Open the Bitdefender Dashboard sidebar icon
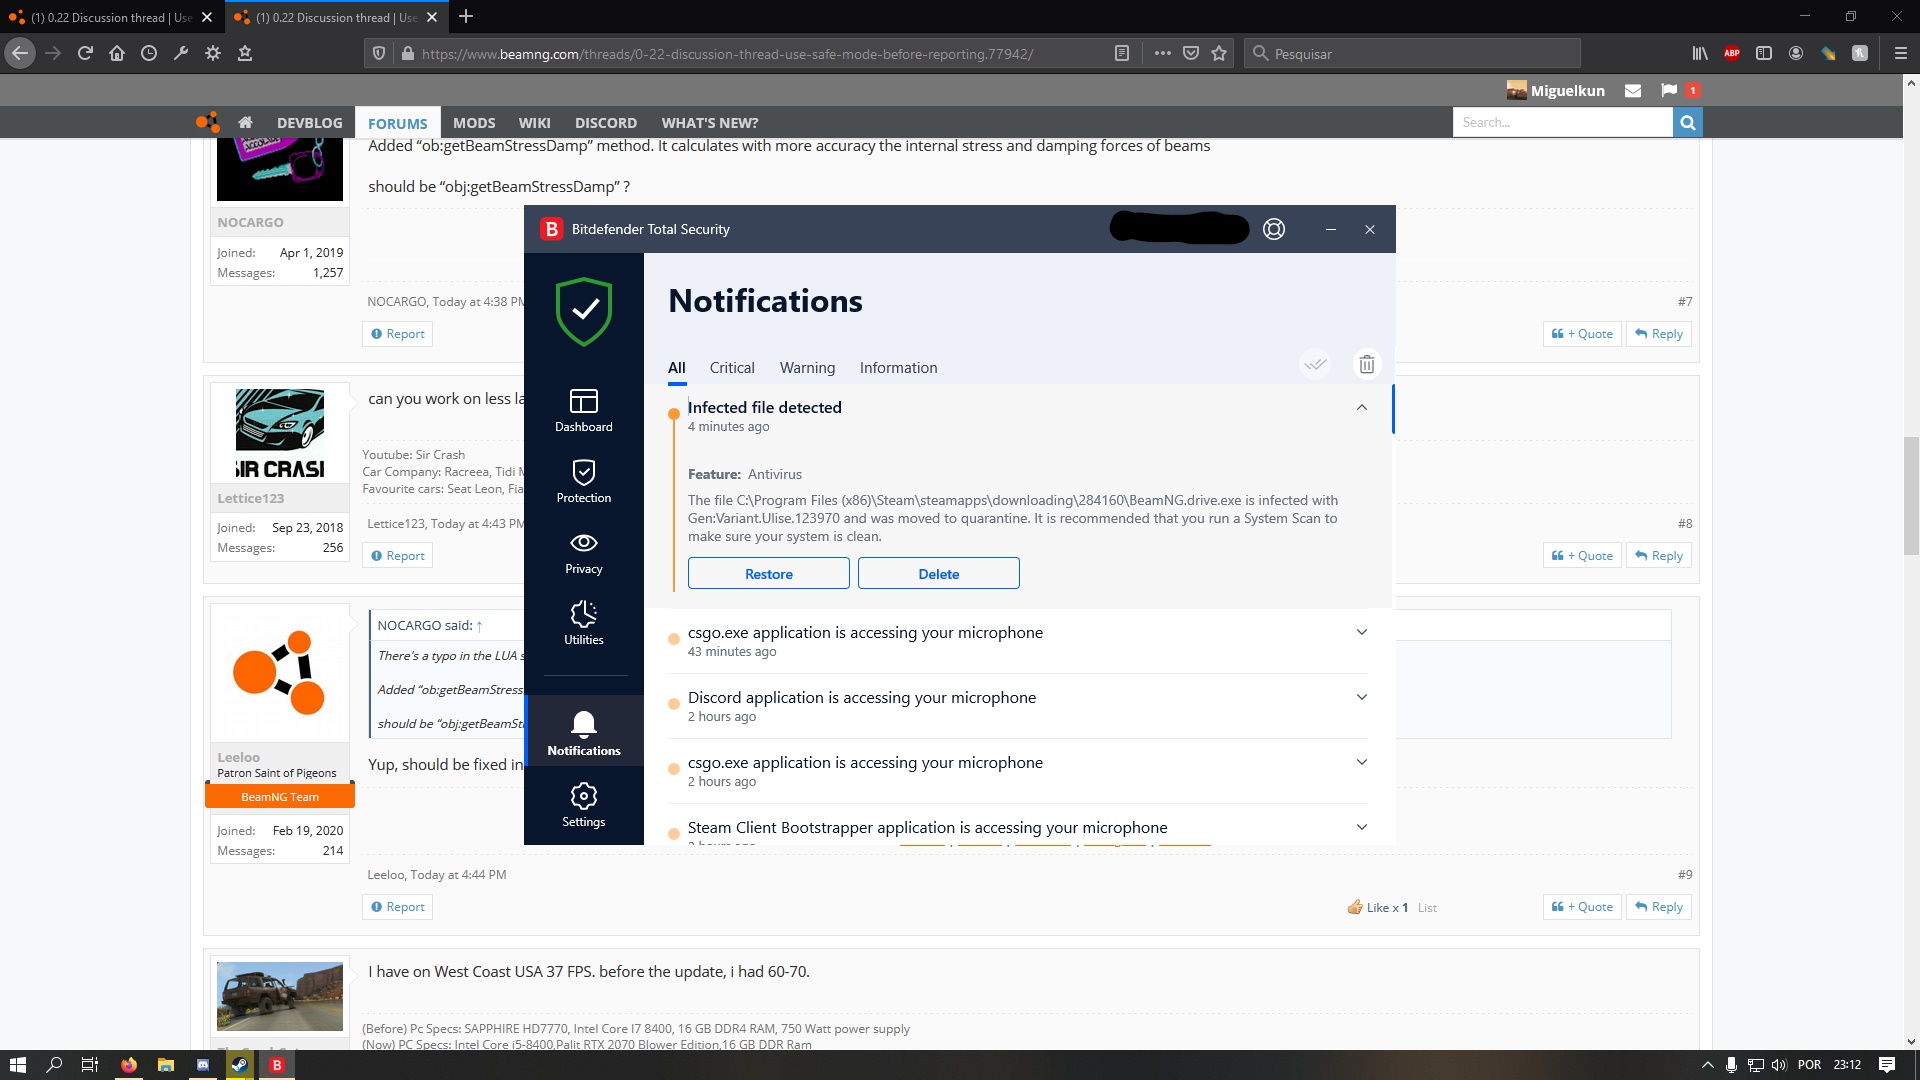Image resolution: width=1920 pixels, height=1080 pixels. coord(583,410)
